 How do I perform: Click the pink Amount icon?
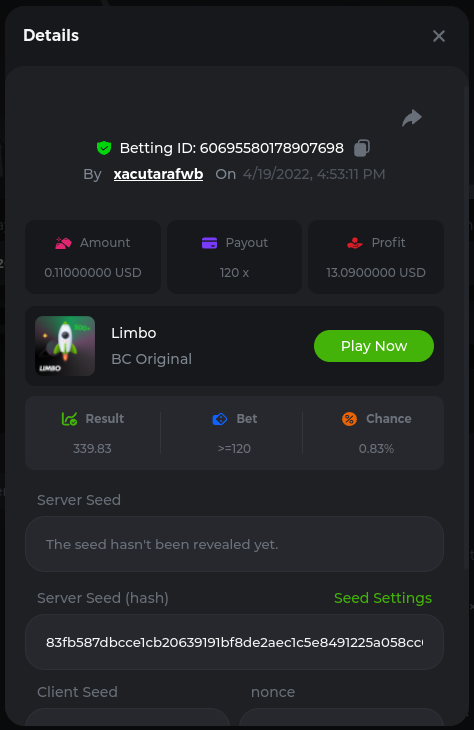[63, 243]
